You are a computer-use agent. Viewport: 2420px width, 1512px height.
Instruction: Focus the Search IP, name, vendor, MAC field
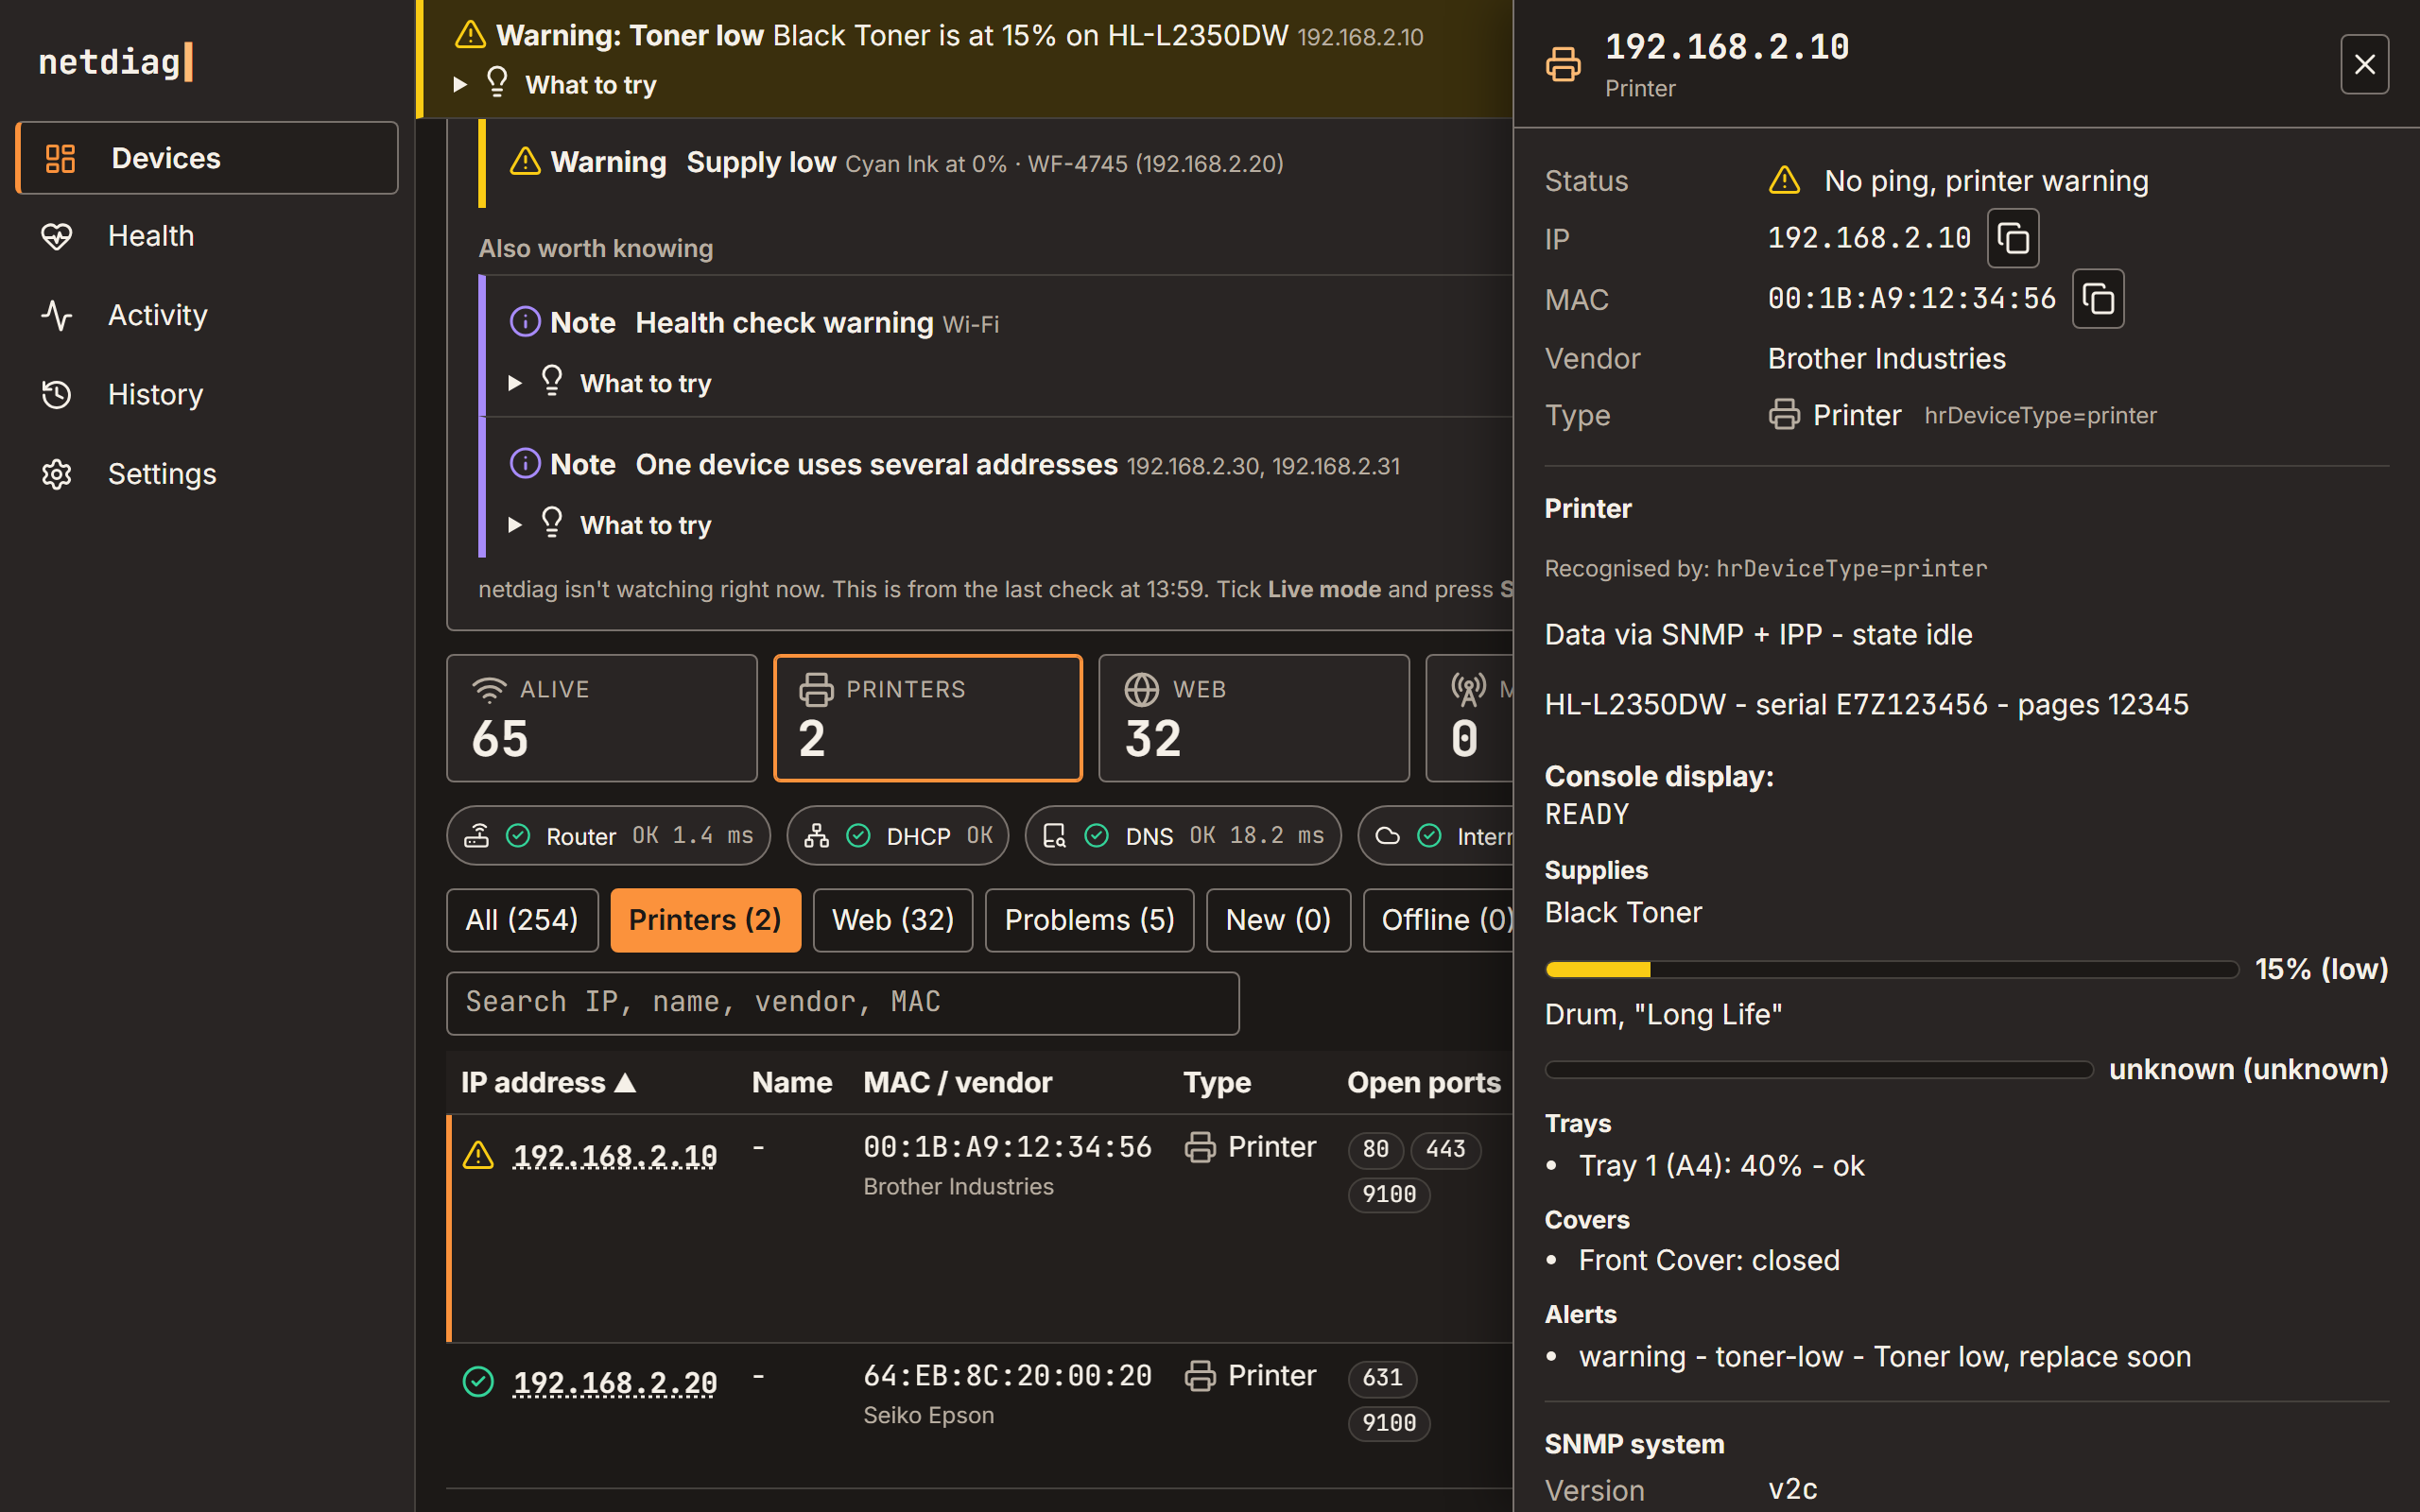[x=843, y=1003]
